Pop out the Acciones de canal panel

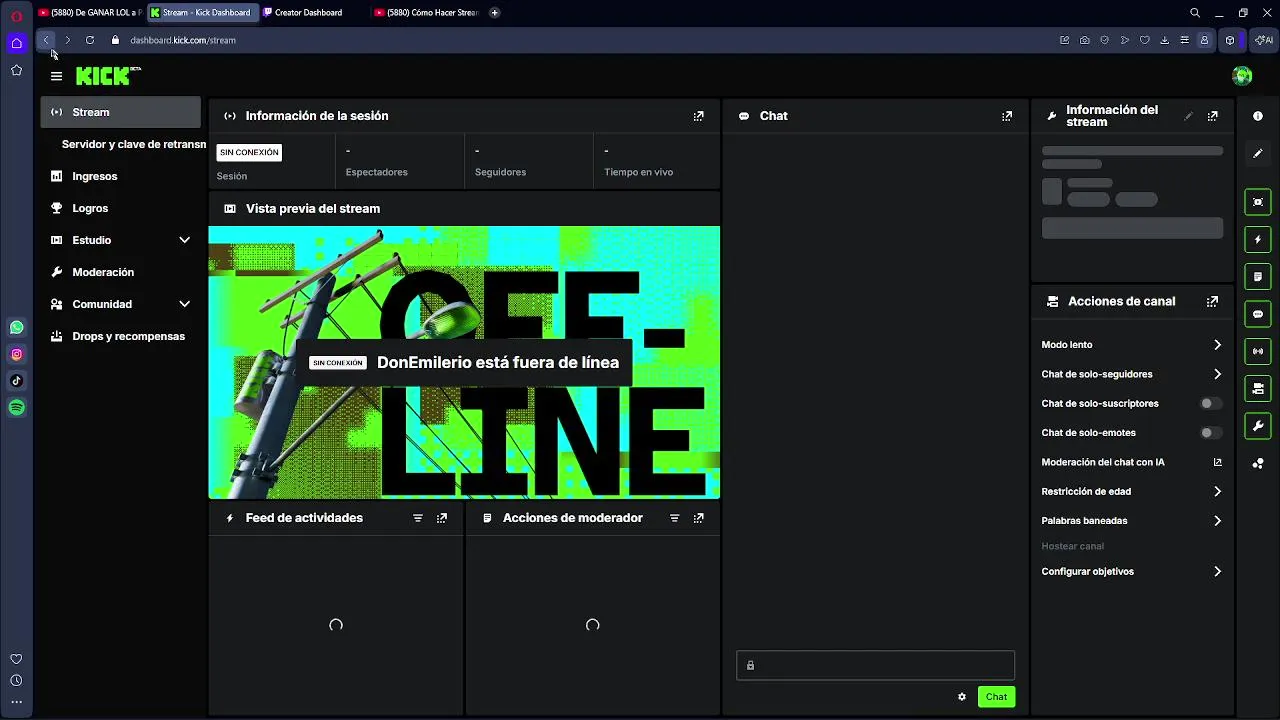tap(1213, 301)
